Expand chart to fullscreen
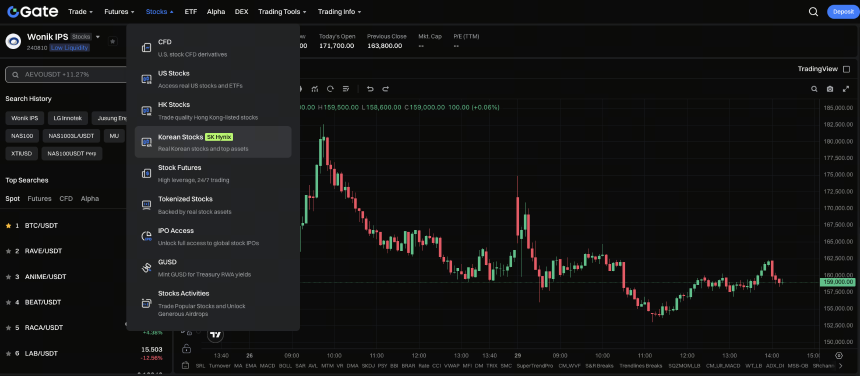Viewport: 860px width, 376px height. (846, 89)
